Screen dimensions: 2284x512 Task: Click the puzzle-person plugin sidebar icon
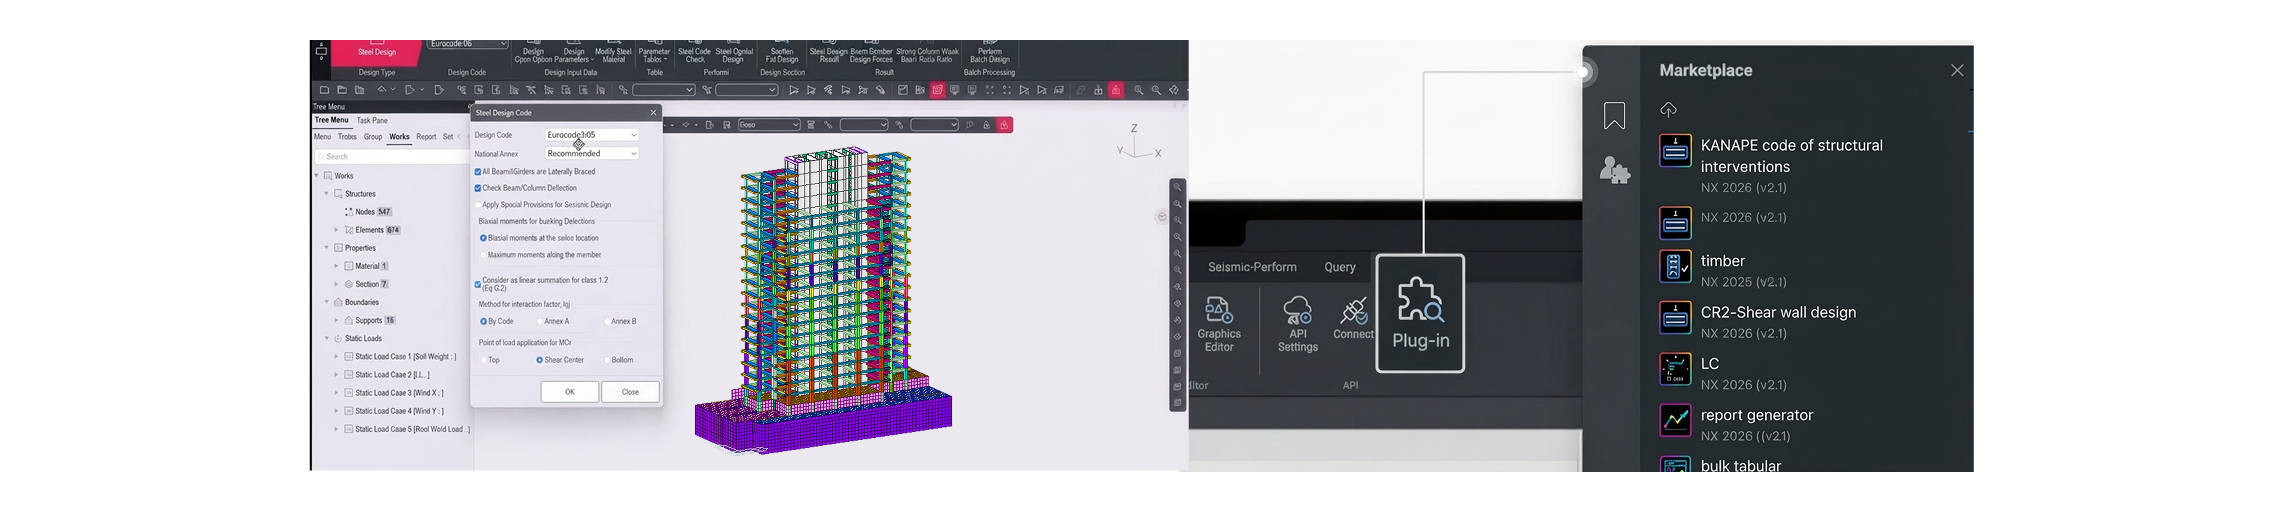[x=1614, y=170]
